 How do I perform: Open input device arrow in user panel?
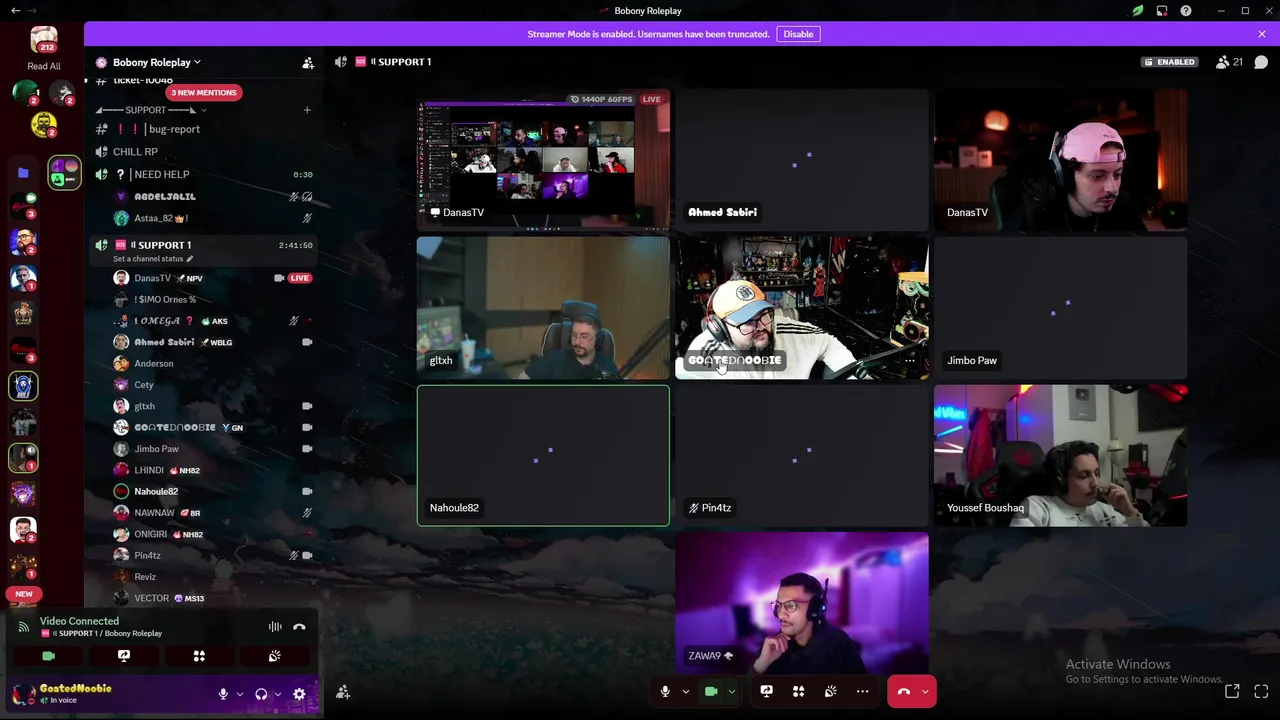(240, 693)
